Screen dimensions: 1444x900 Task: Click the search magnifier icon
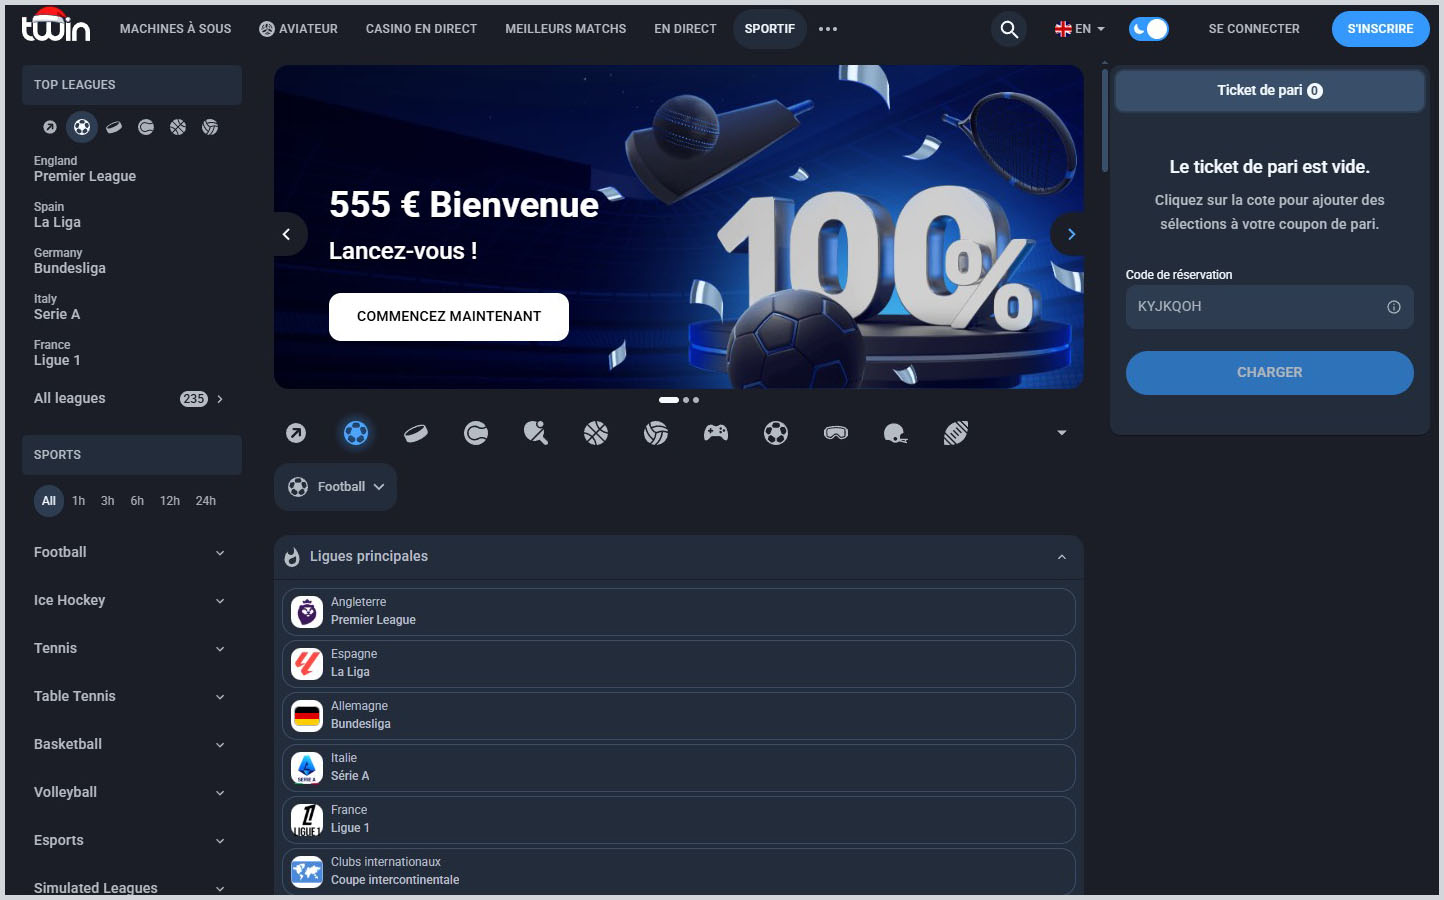point(1008,29)
